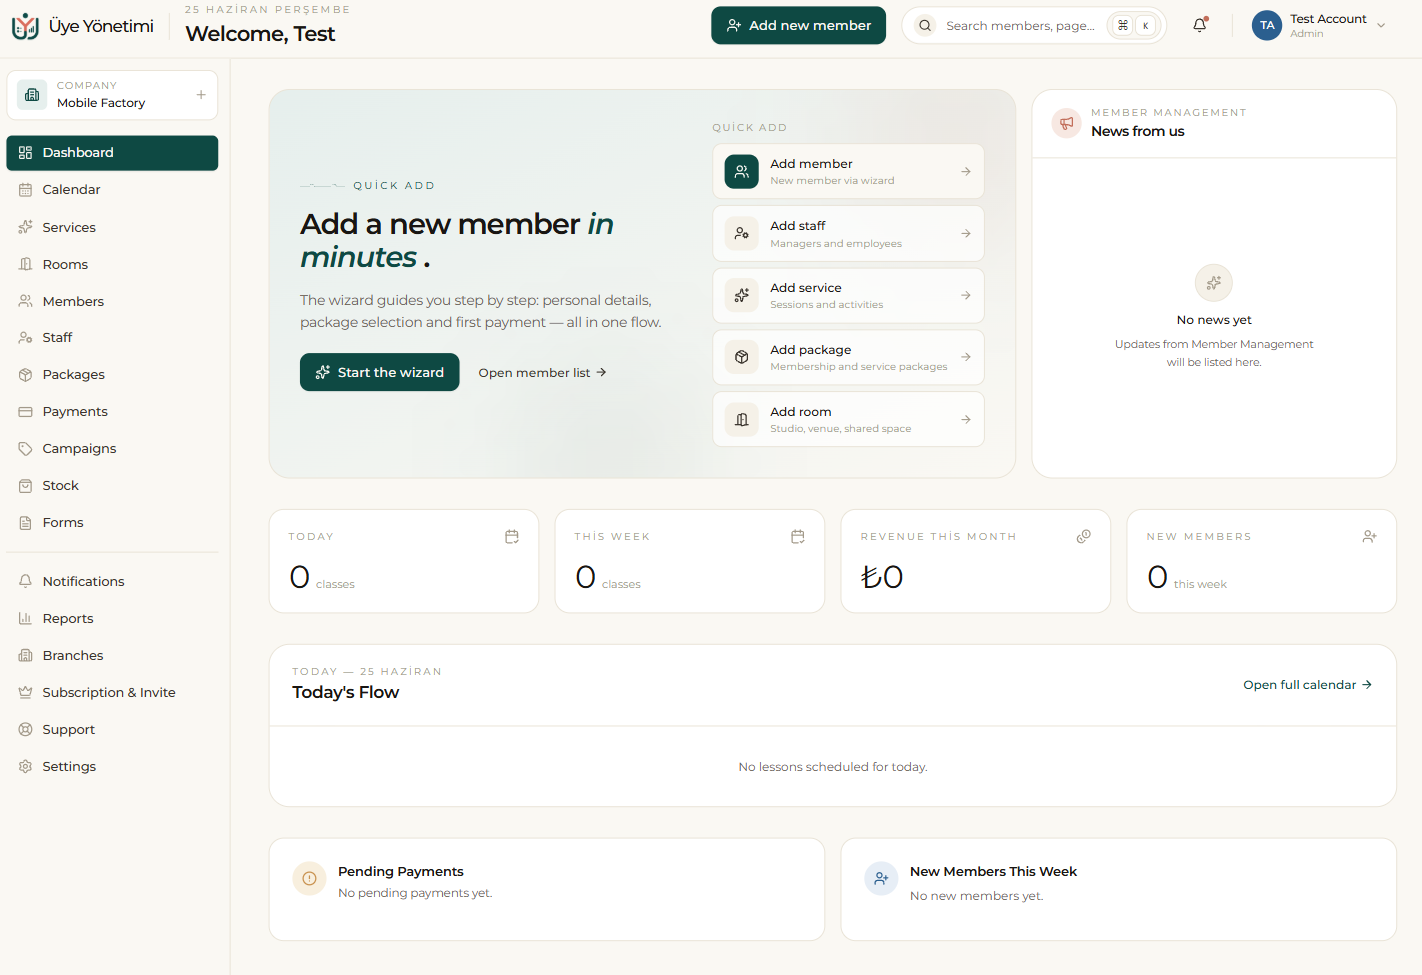This screenshot has height=975, width=1422.
Task: Click the Add new member button
Action: coord(798,26)
